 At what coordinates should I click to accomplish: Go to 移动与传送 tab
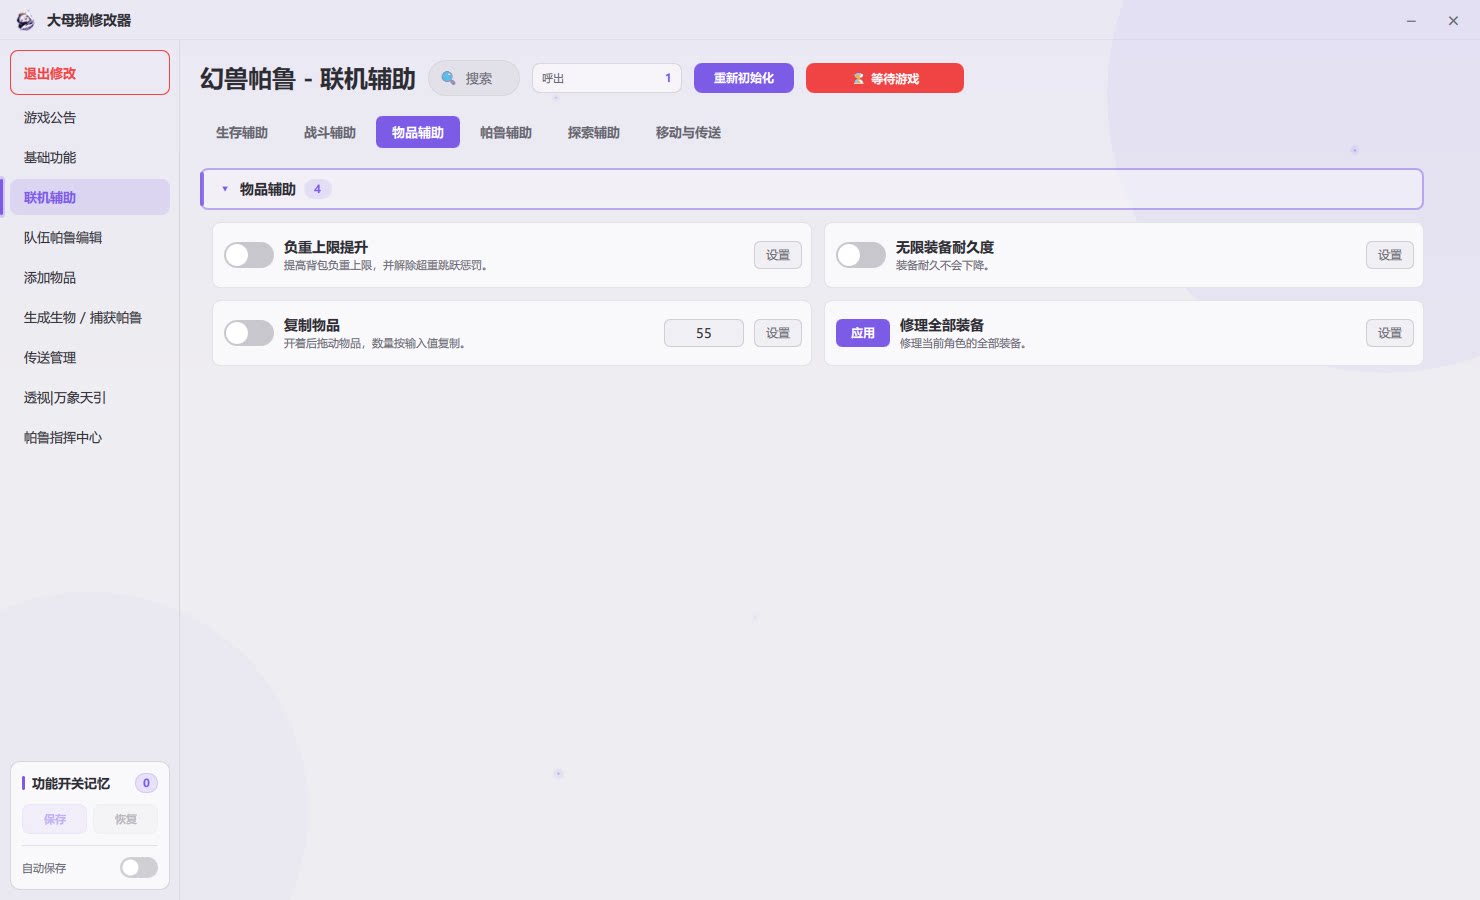click(x=688, y=132)
